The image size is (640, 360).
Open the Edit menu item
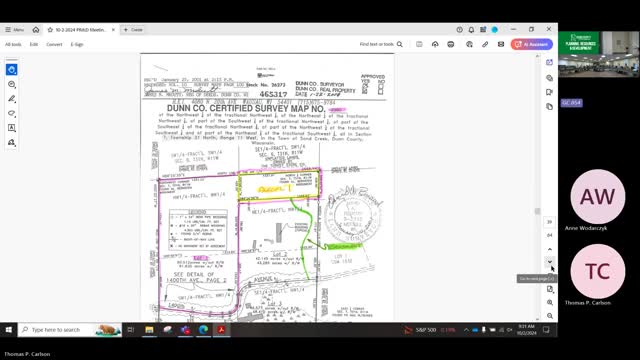click(x=34, y=44)
